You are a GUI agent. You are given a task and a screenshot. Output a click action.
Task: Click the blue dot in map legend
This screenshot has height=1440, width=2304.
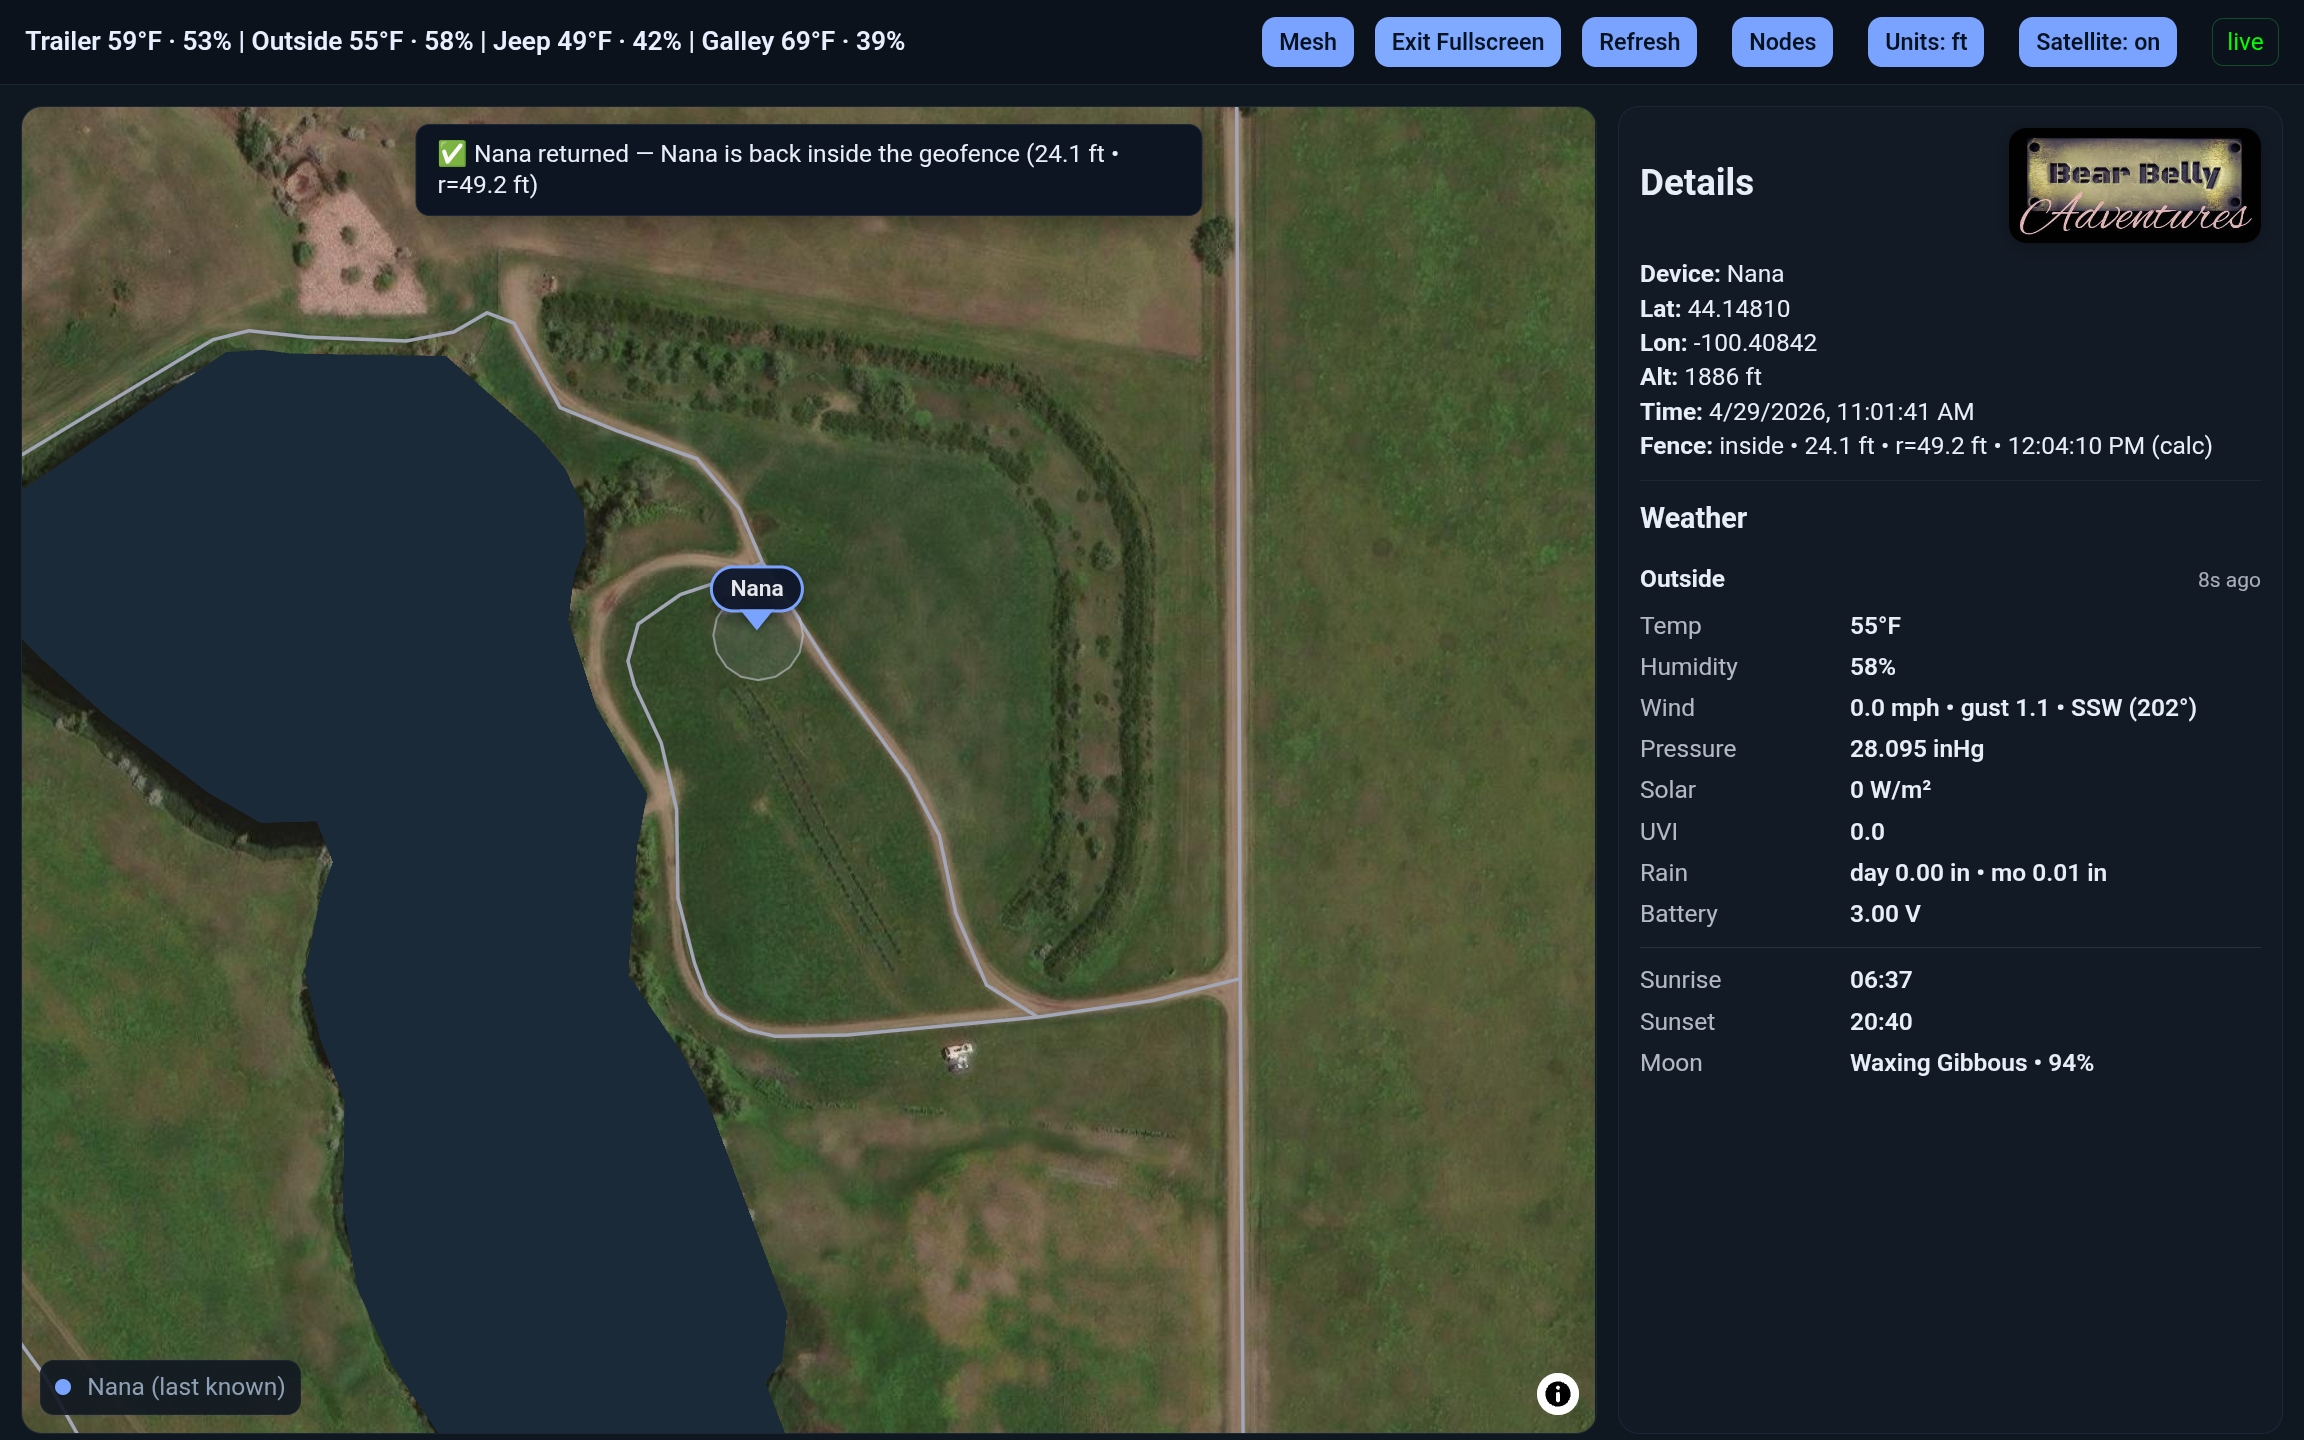(63, 1387)
